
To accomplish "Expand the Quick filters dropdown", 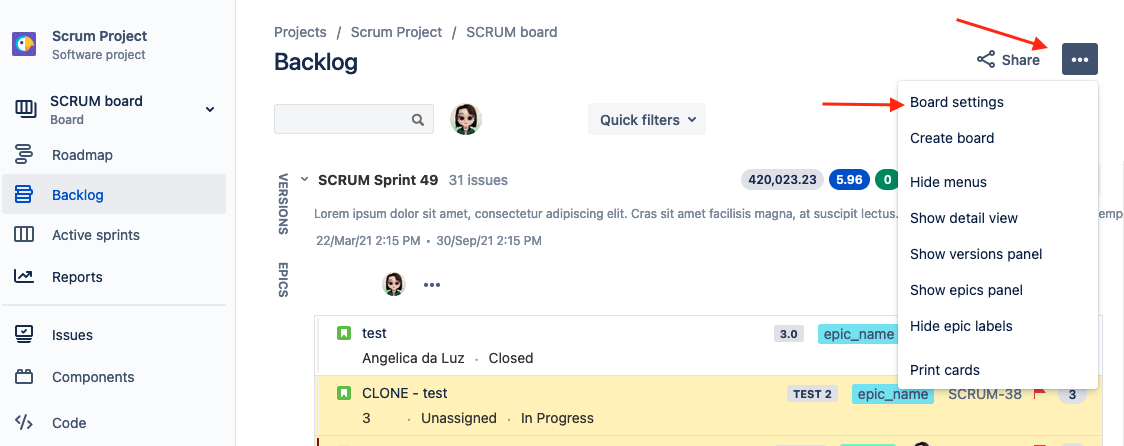I will (x=647, y=120).
